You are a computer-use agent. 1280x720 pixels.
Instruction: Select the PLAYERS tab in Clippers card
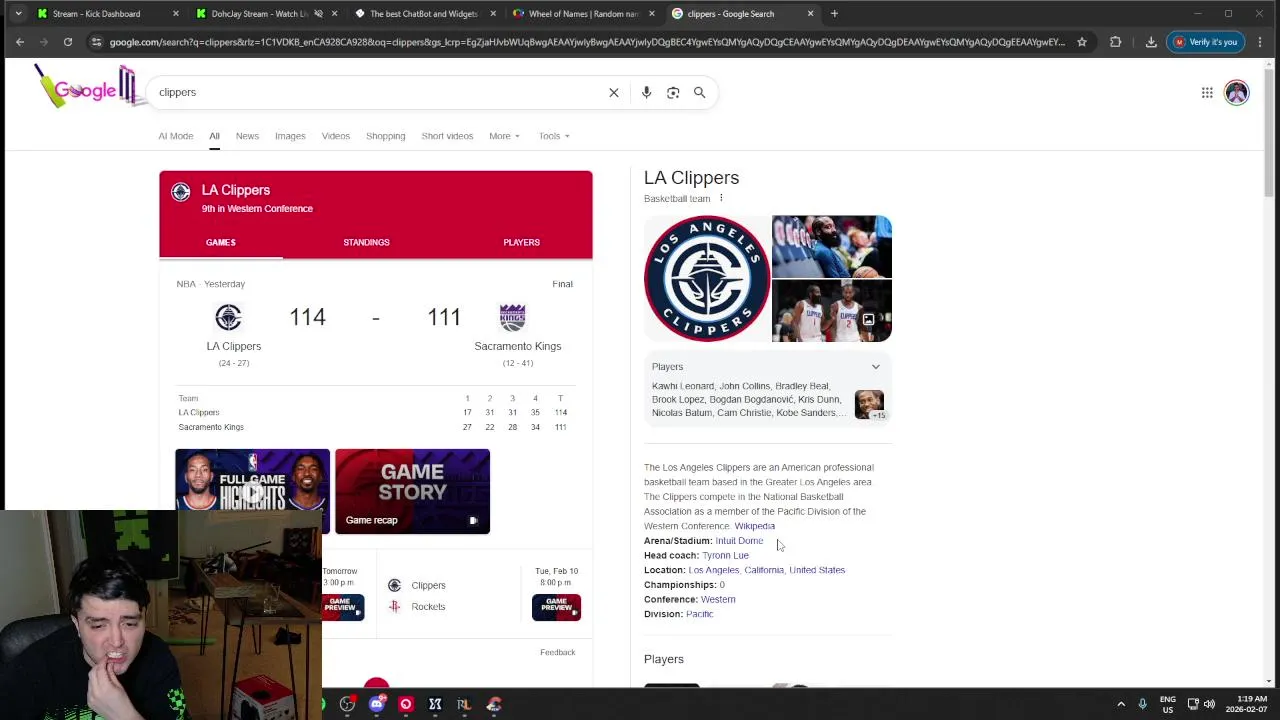point(521,242)
